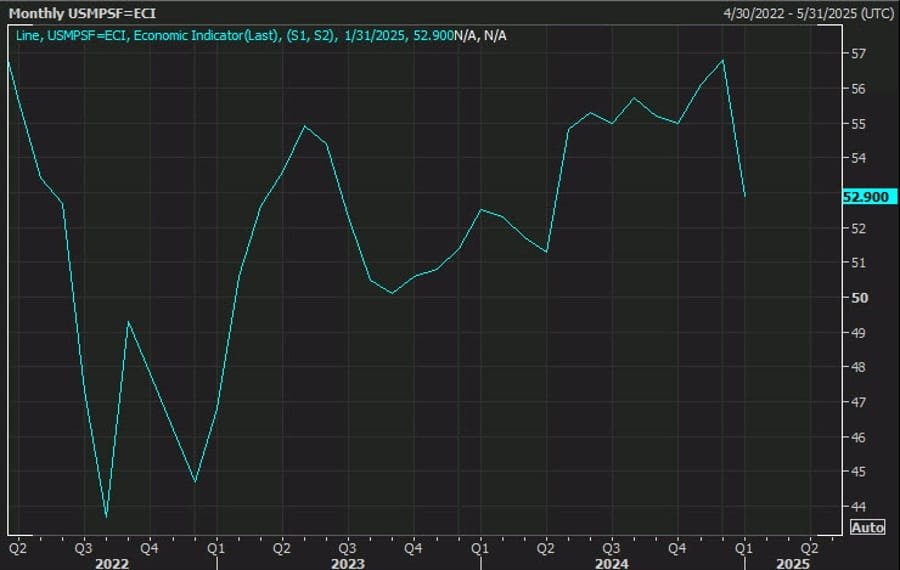Click the (S1, S2) text in legend
The width and height of the screenshot is (900, 570).
coord(311,35)
